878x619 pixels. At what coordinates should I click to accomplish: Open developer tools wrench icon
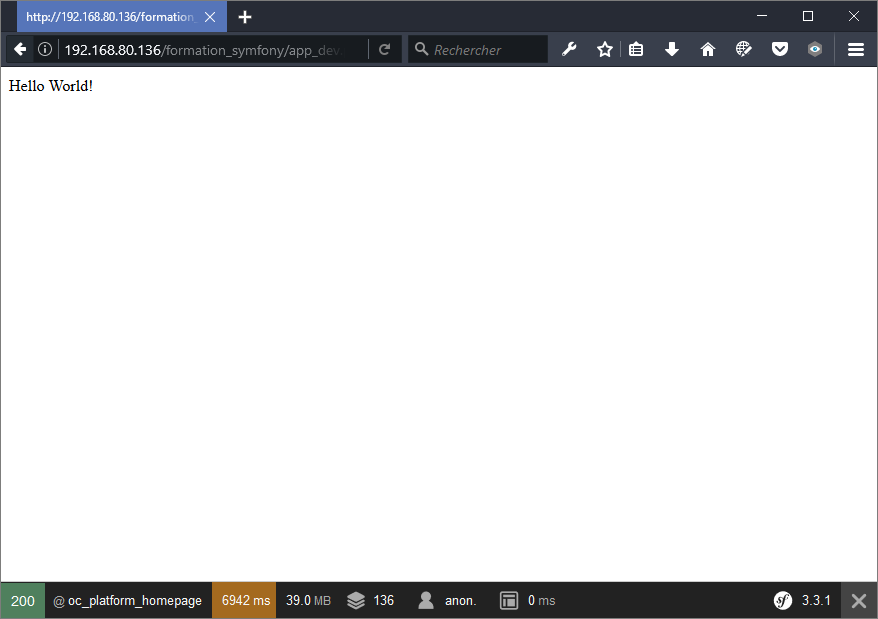[569, 49]
